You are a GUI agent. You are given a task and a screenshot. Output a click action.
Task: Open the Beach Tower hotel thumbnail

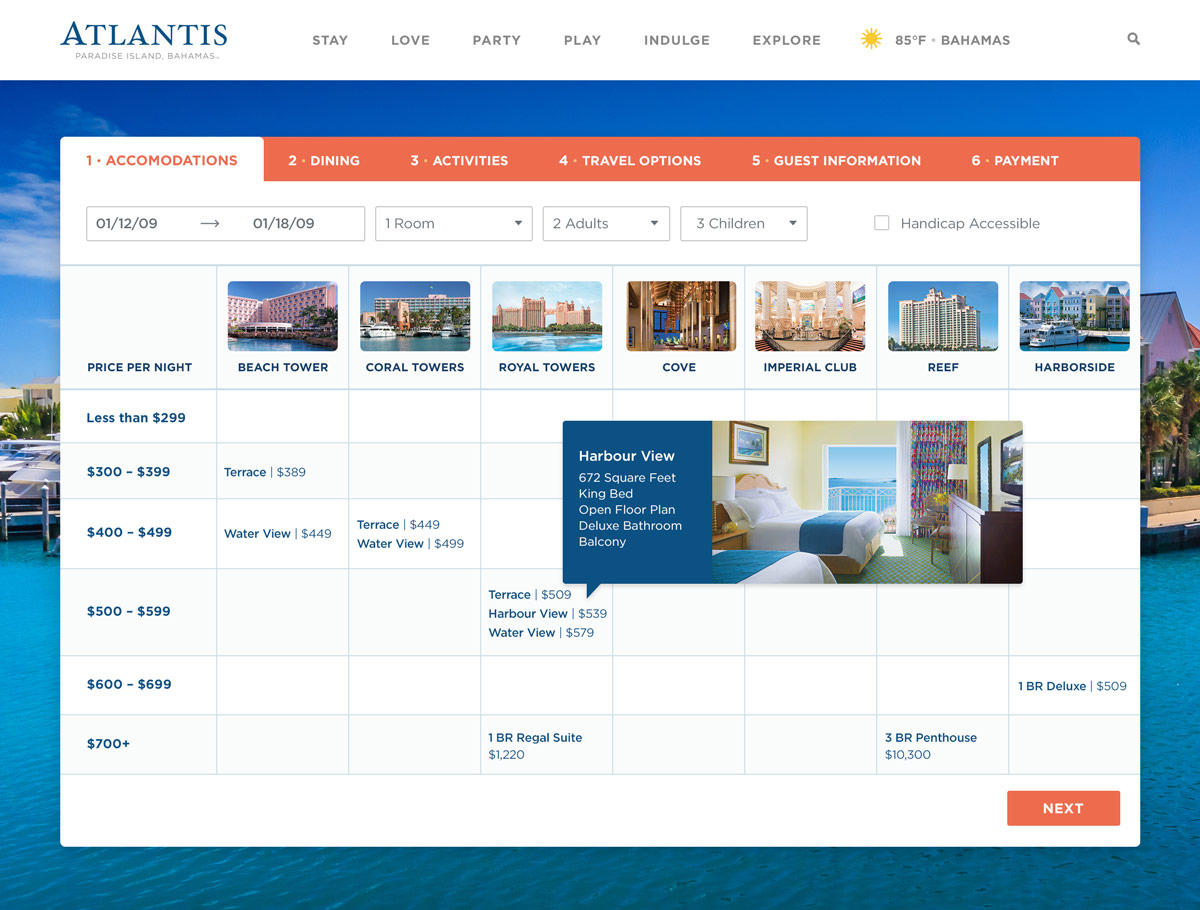(x=282, y=314)
